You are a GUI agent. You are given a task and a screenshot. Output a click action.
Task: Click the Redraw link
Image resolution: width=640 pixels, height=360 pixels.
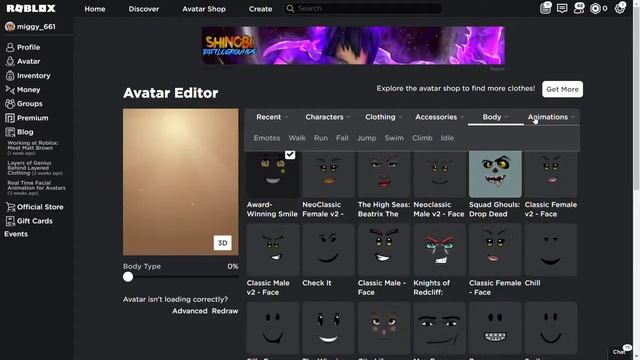pos(225,311)
